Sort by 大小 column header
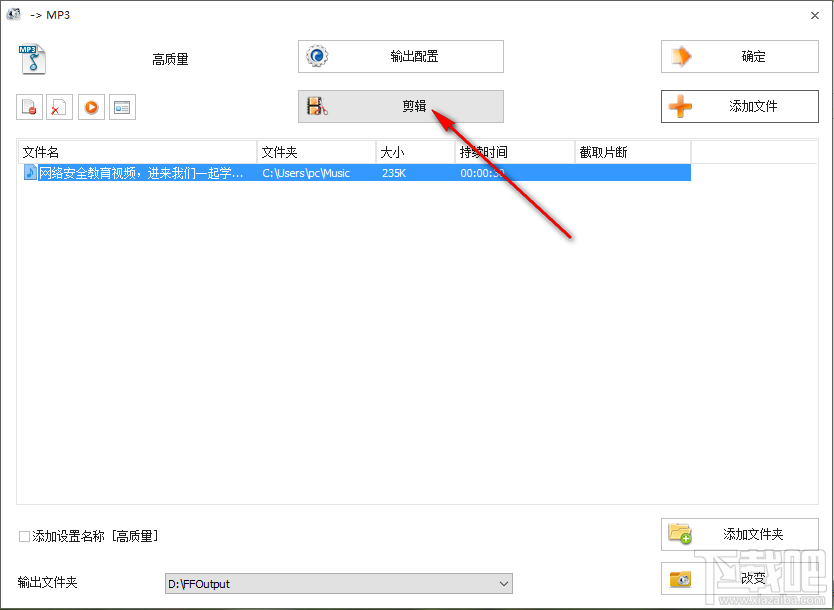The height and width of the screenshot is (610, 834). tap(415, 153)
